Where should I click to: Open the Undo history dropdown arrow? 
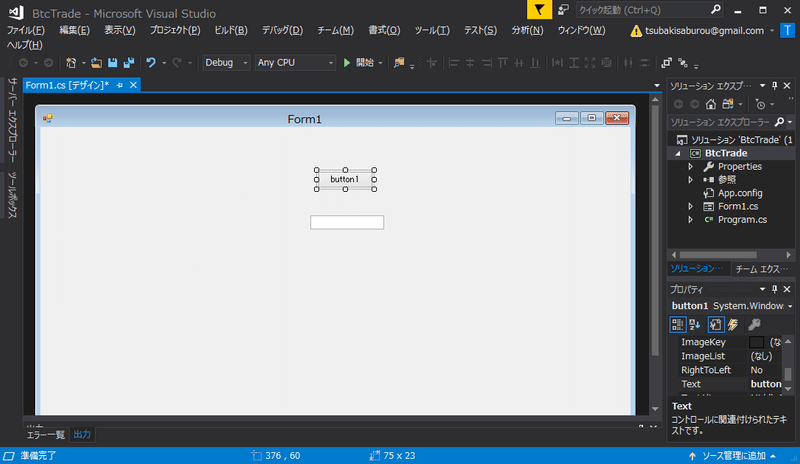click(x=164, y=63)
